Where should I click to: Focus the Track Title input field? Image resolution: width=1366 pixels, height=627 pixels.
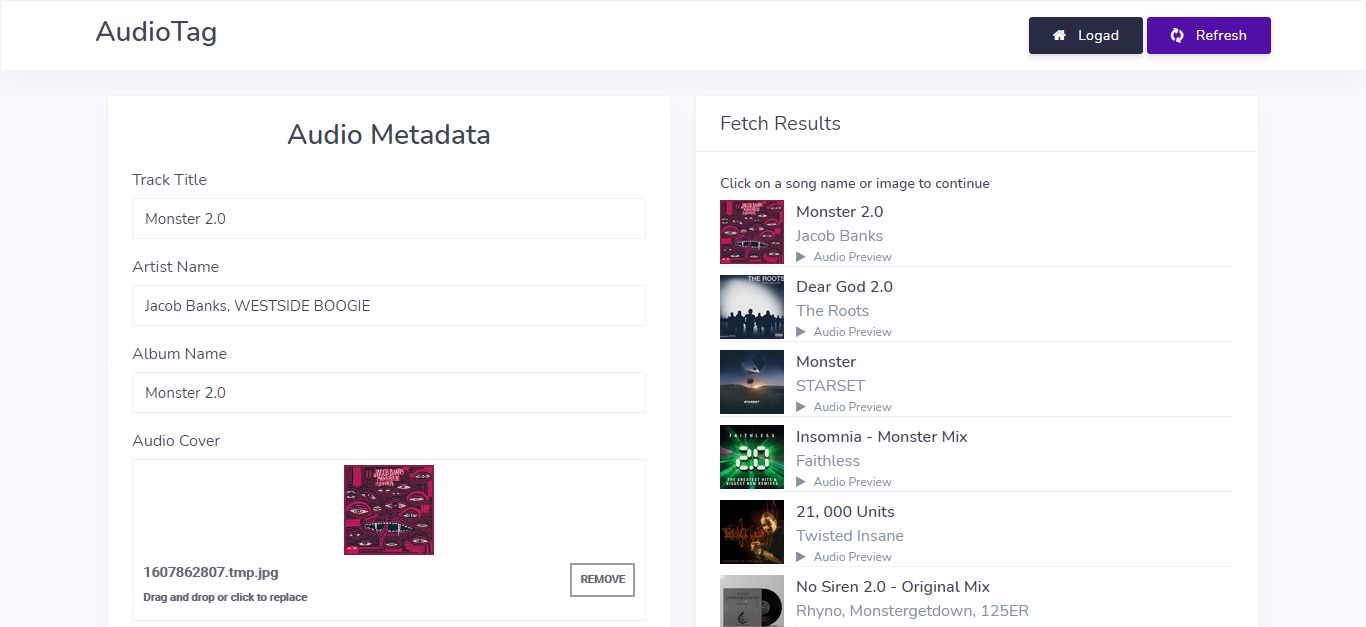388,219
